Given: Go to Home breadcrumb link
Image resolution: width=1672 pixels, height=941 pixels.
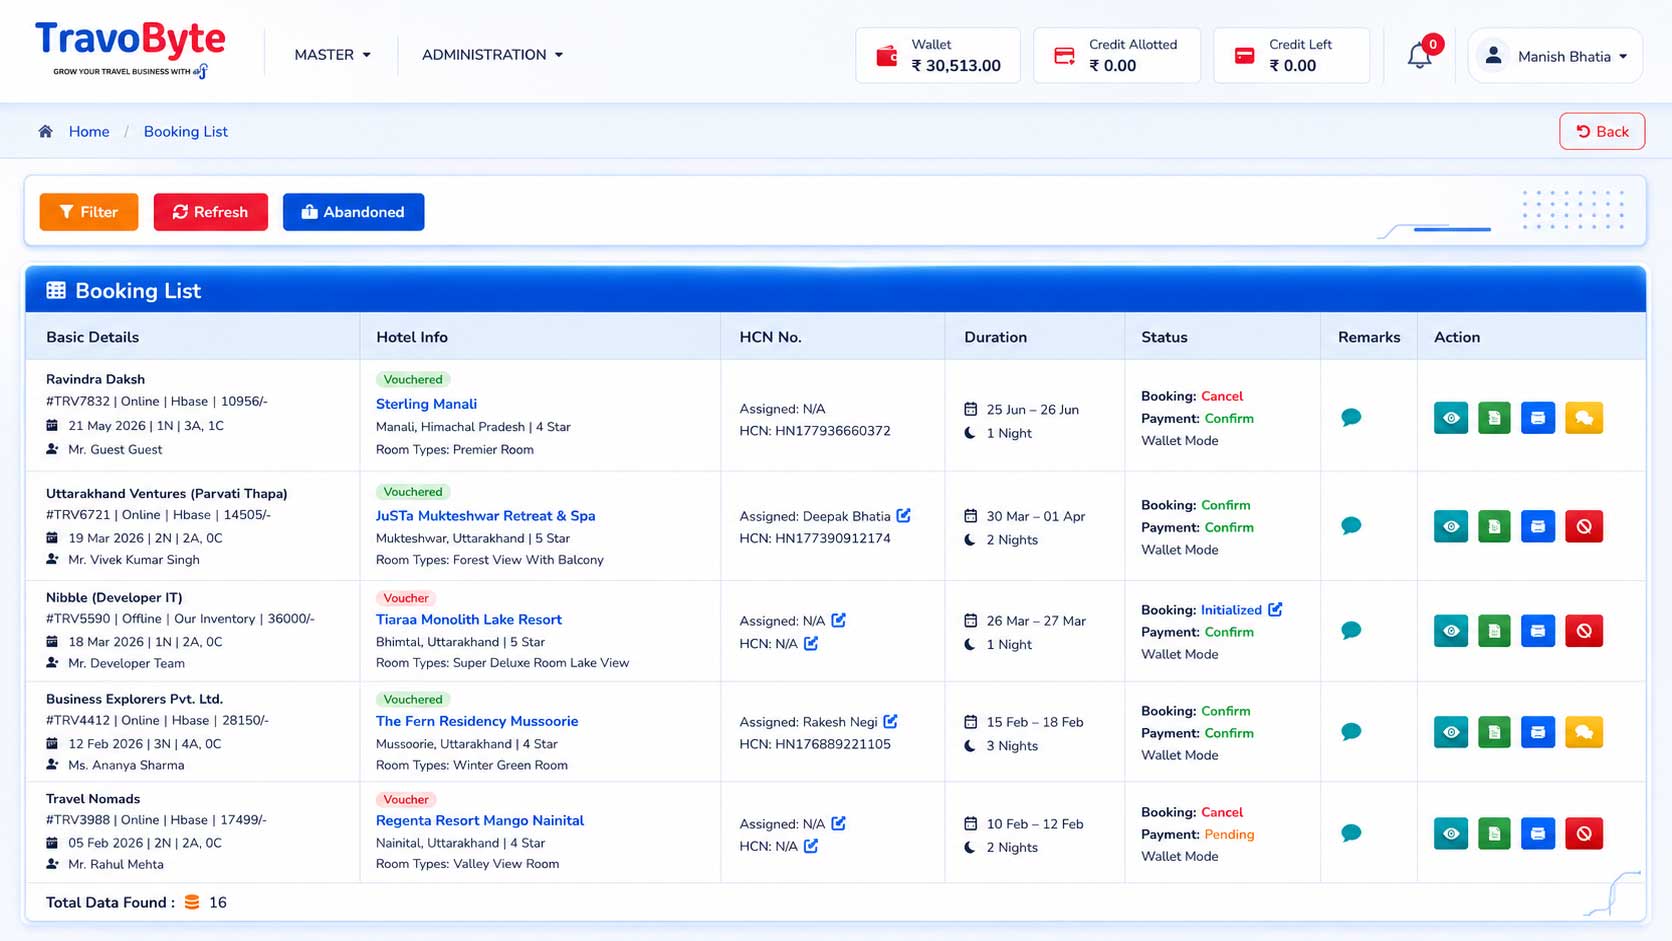Looking at the screenshot, I should 89,131.
